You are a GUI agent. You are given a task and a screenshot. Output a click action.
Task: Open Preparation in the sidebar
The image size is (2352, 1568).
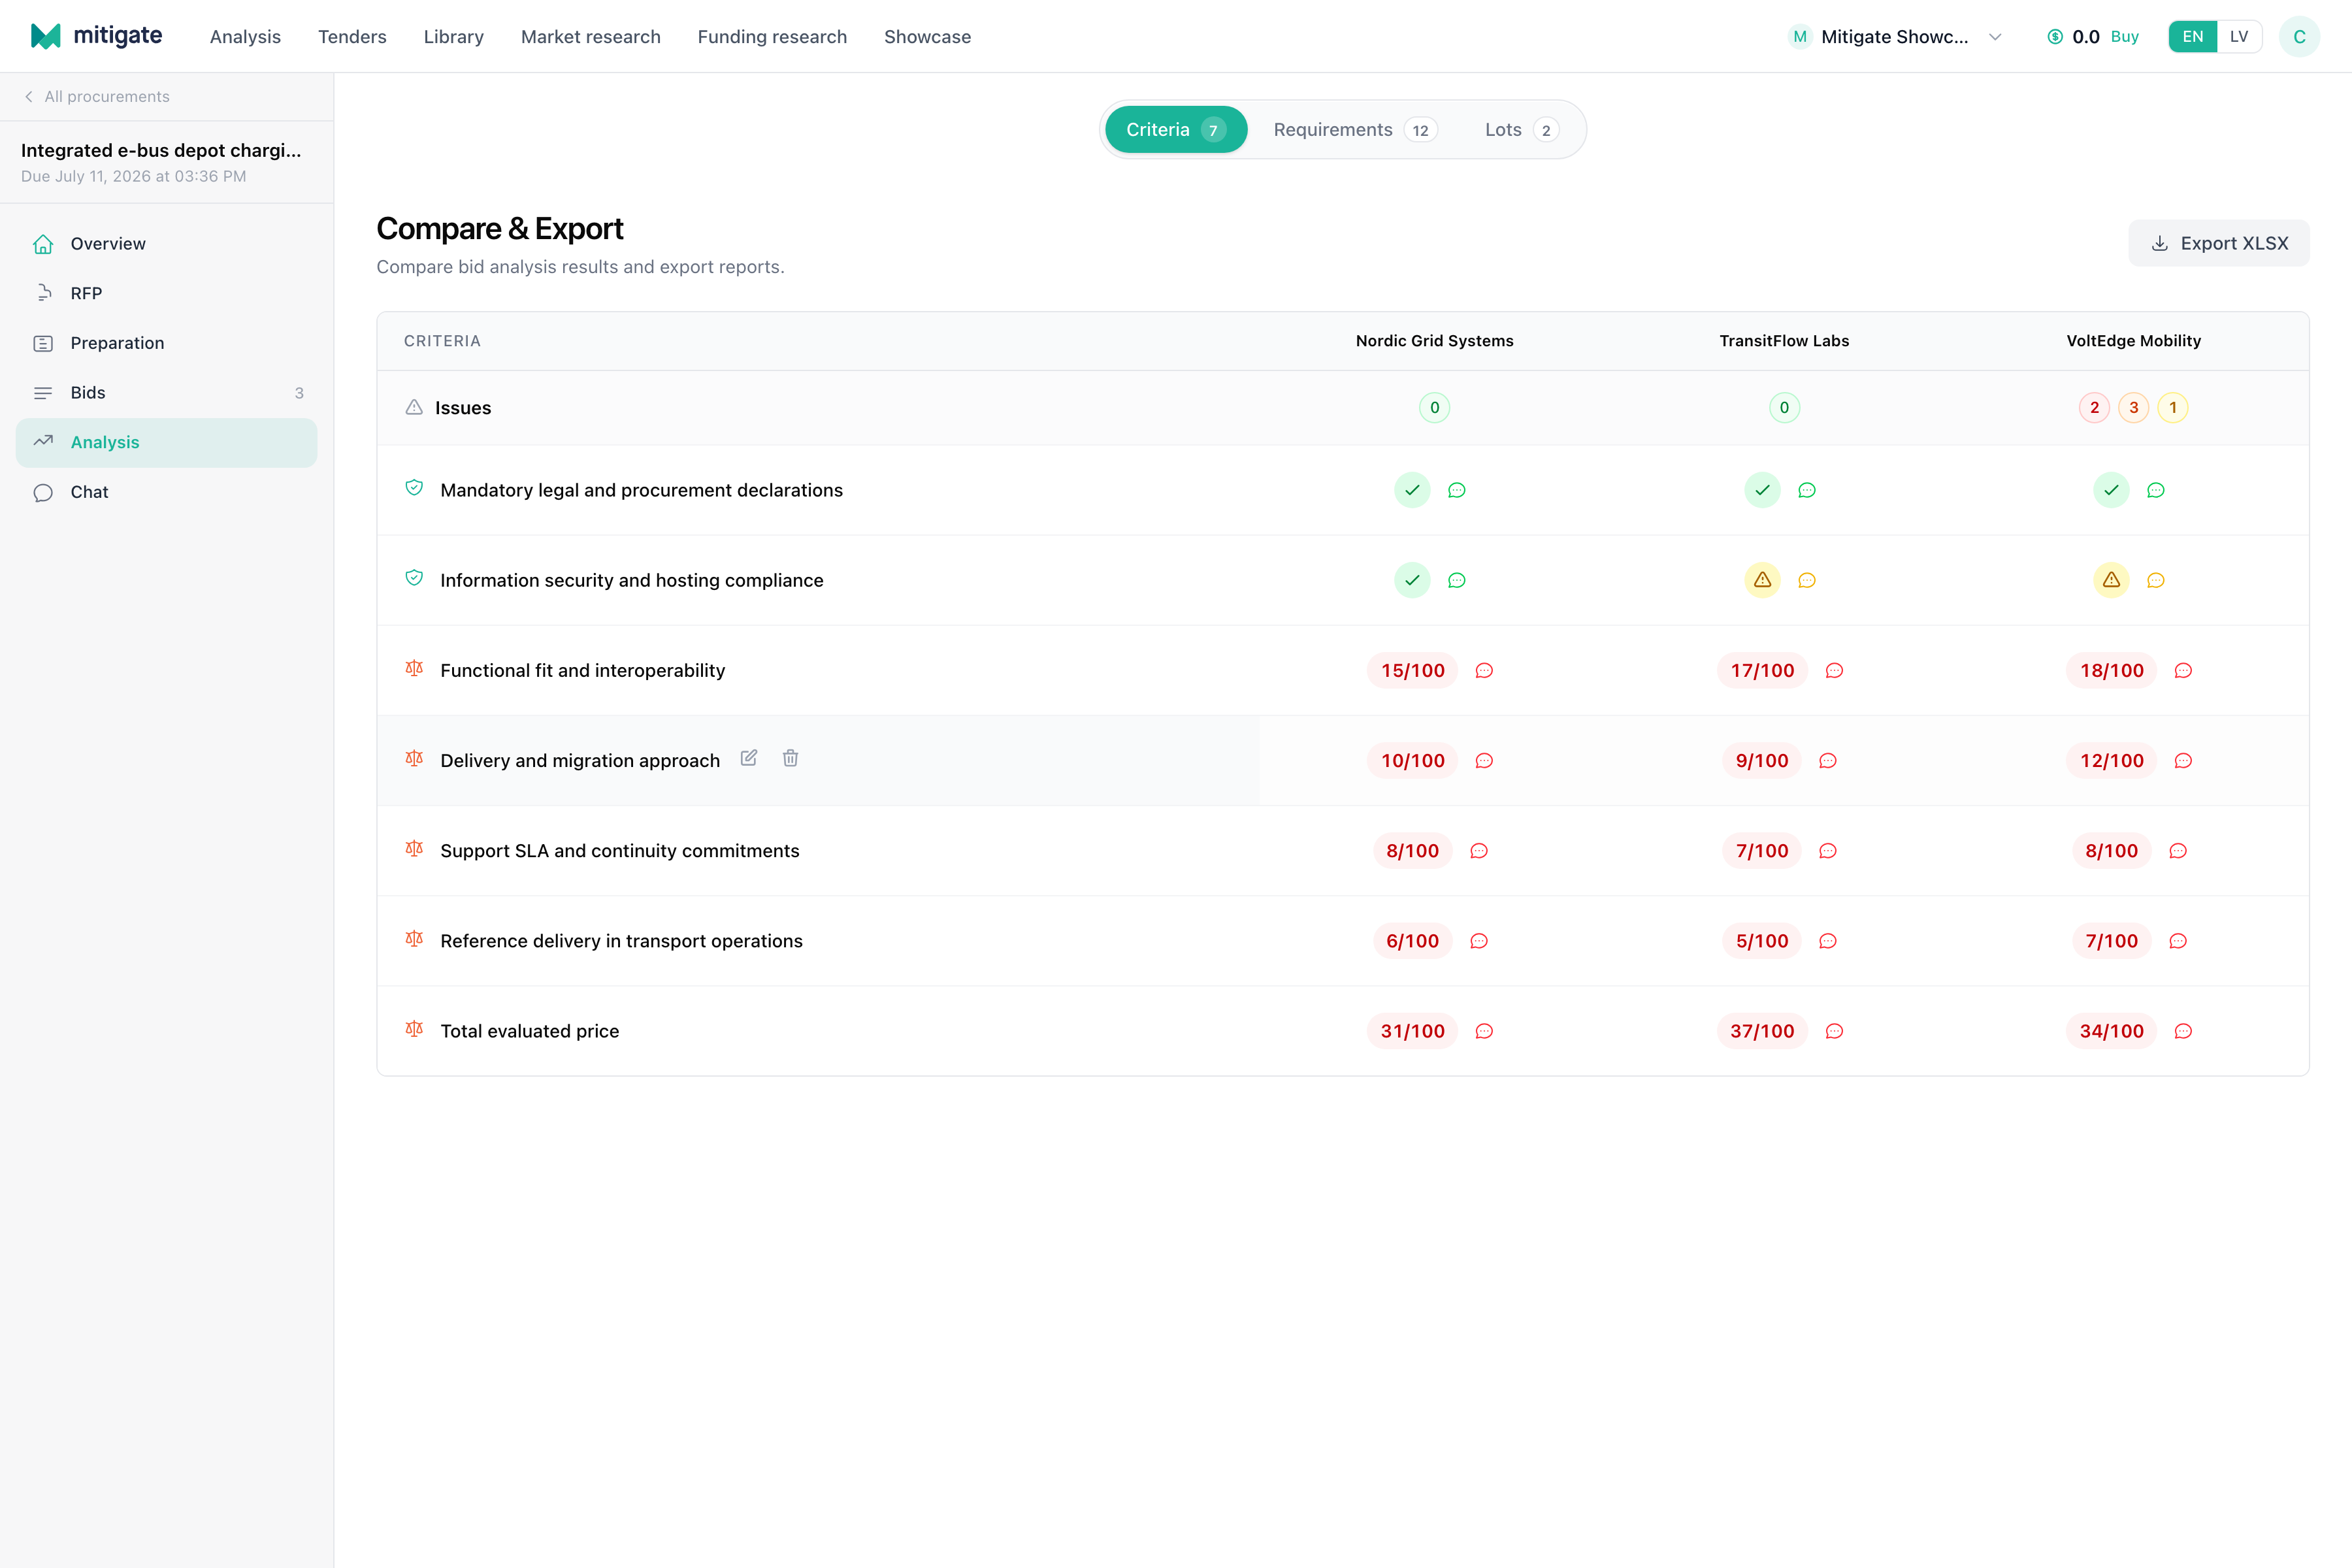166,343
